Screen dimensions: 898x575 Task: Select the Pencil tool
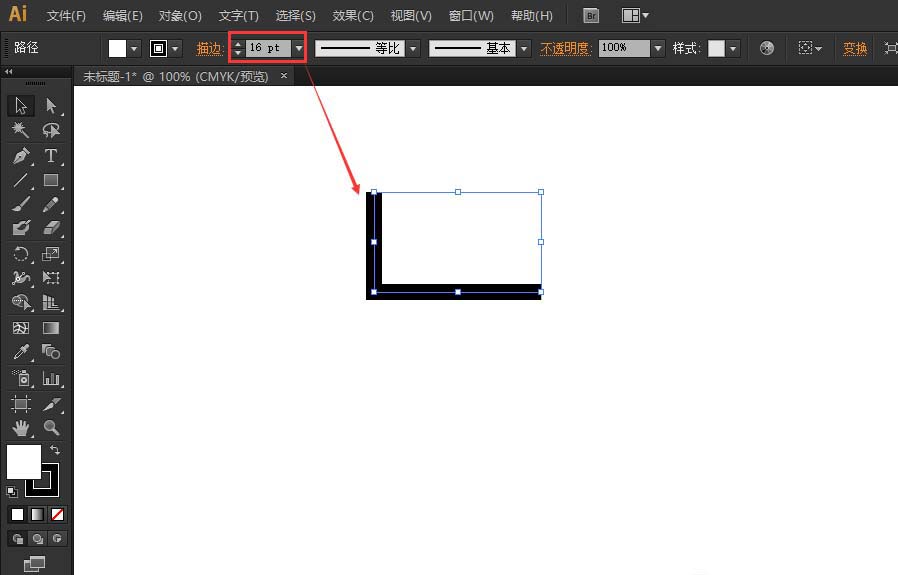51,204
